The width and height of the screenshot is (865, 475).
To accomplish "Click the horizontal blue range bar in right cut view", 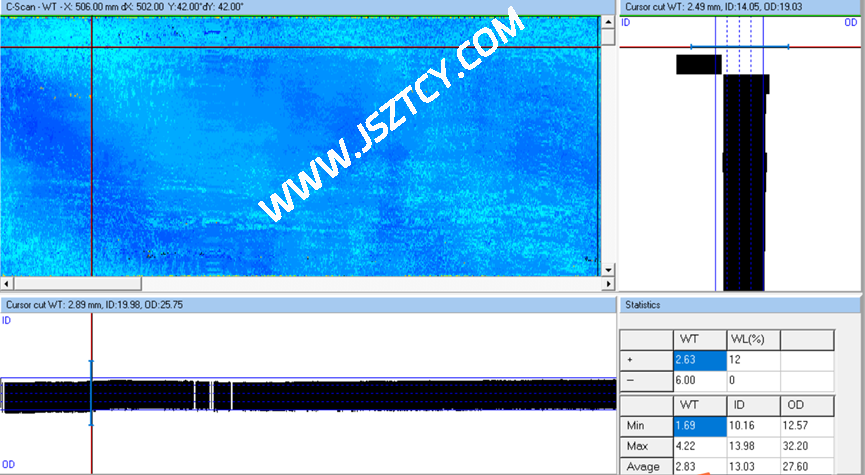I will 740,46.
